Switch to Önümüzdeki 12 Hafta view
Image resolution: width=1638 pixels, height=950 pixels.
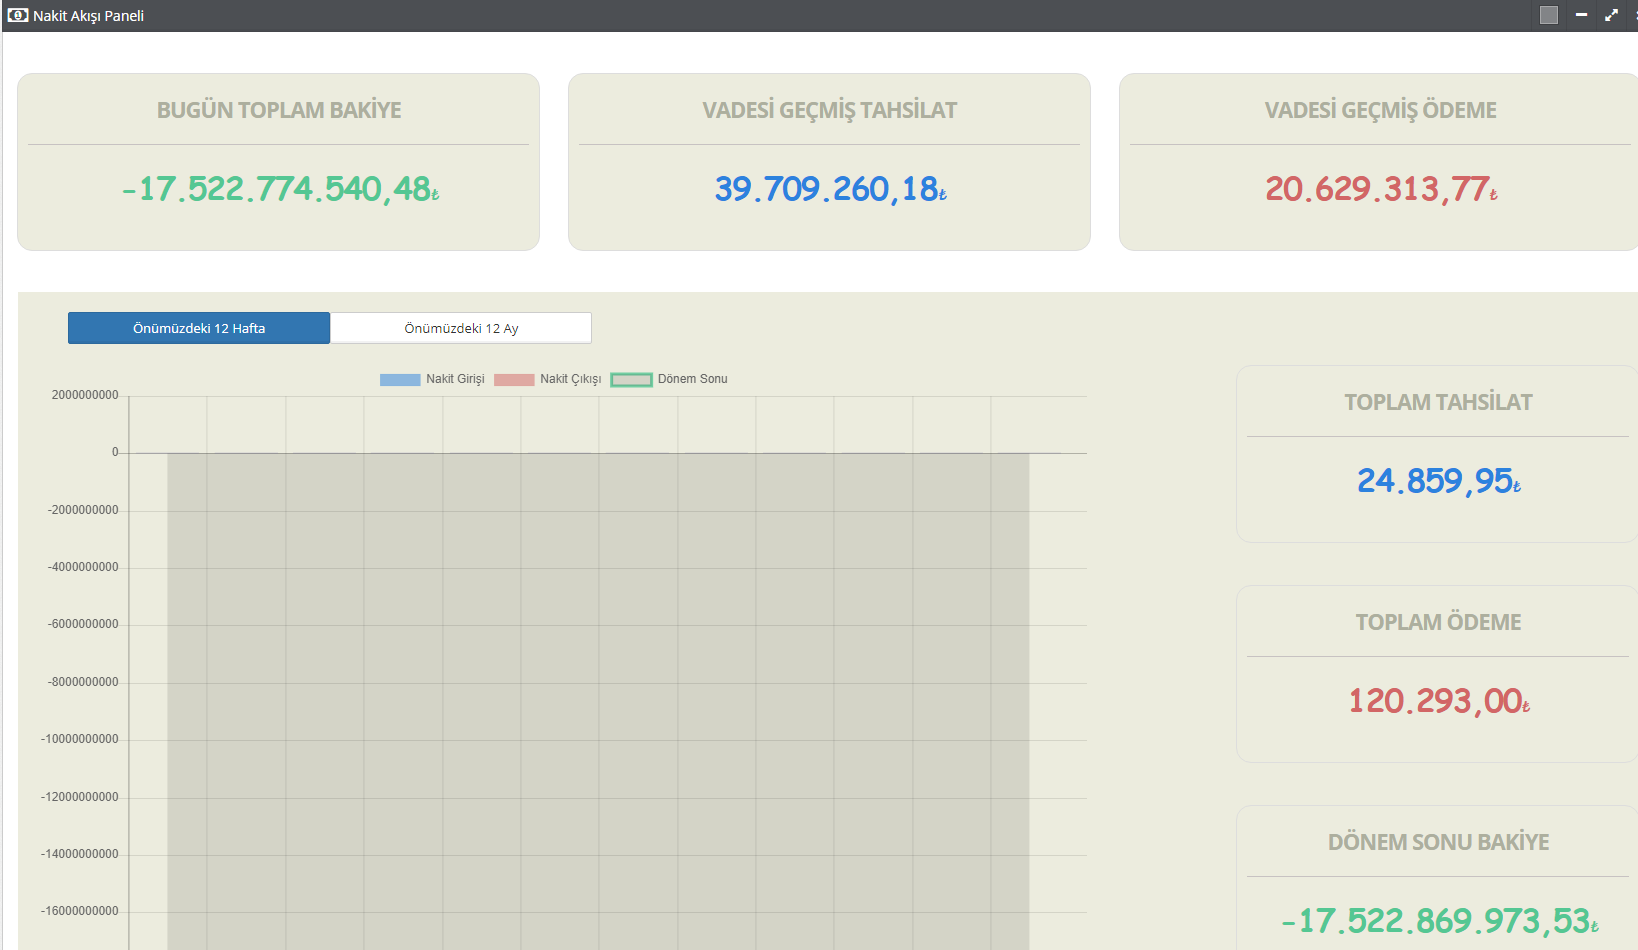pos(199,328)
